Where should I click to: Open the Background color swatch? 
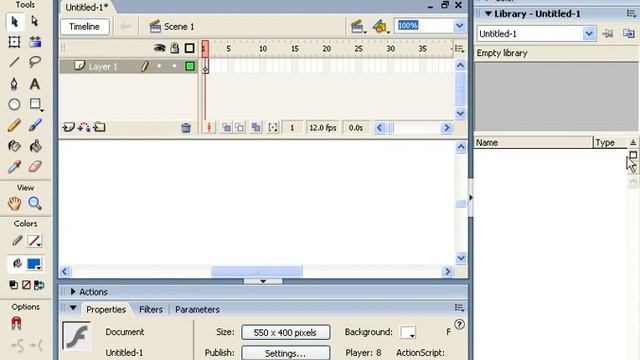click(407, 332)
